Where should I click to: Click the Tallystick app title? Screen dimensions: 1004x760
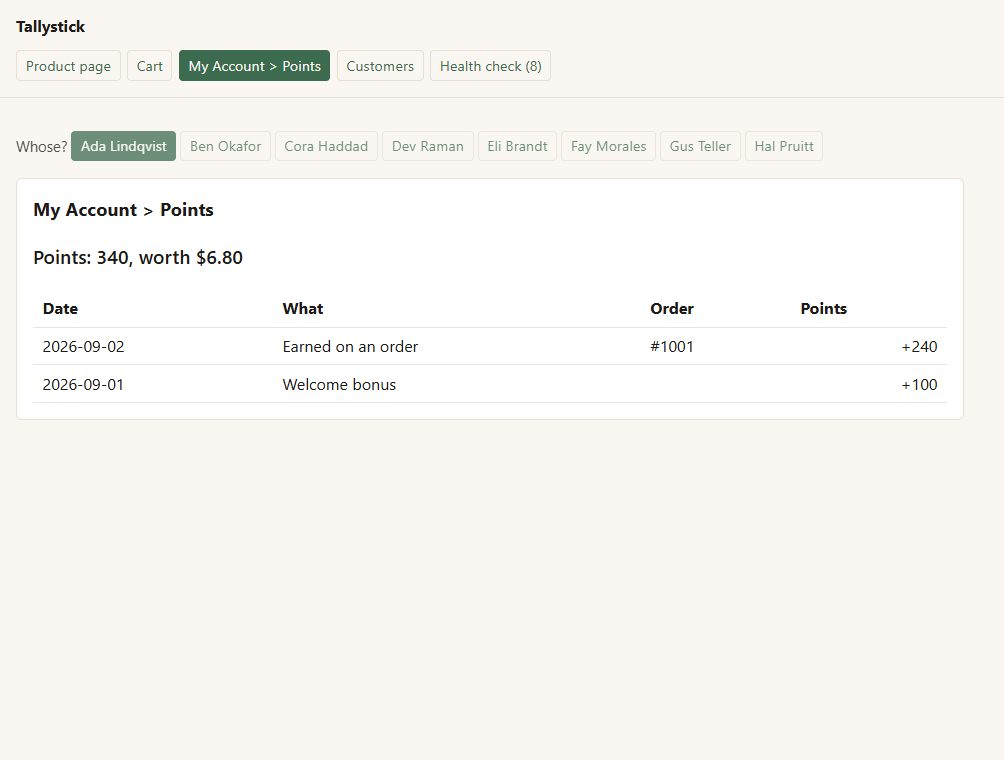[51, 27]
